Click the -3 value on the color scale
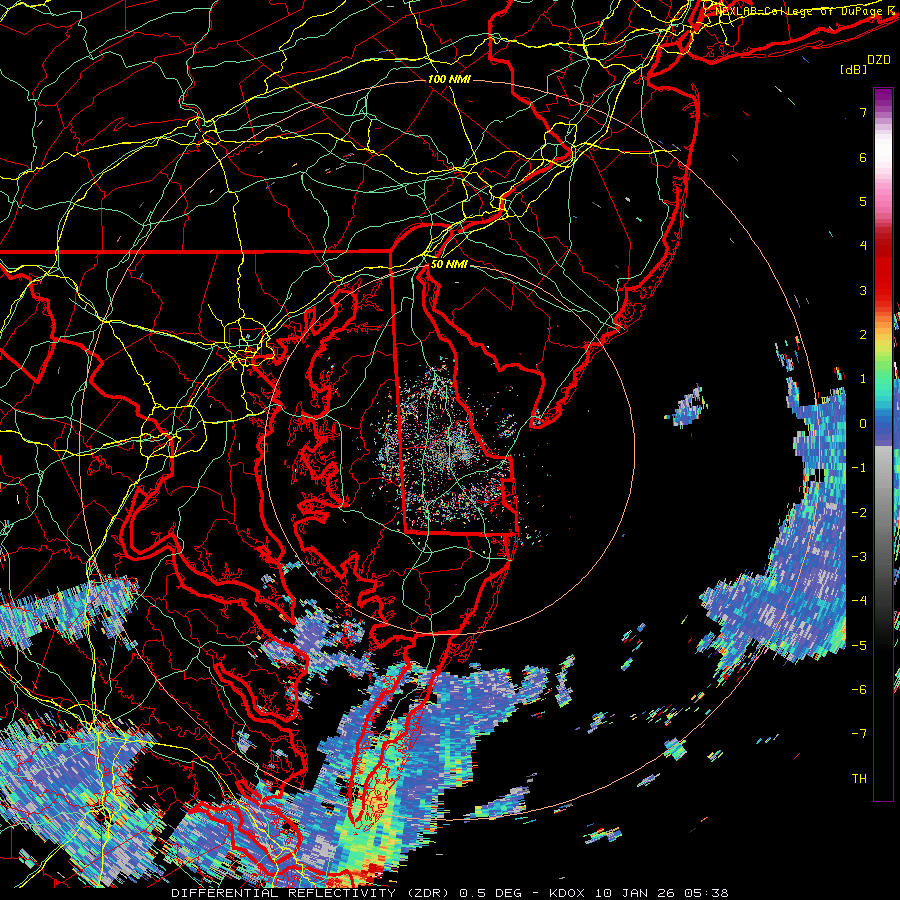Viewport: 900px width, 900px height. [859, 556]
